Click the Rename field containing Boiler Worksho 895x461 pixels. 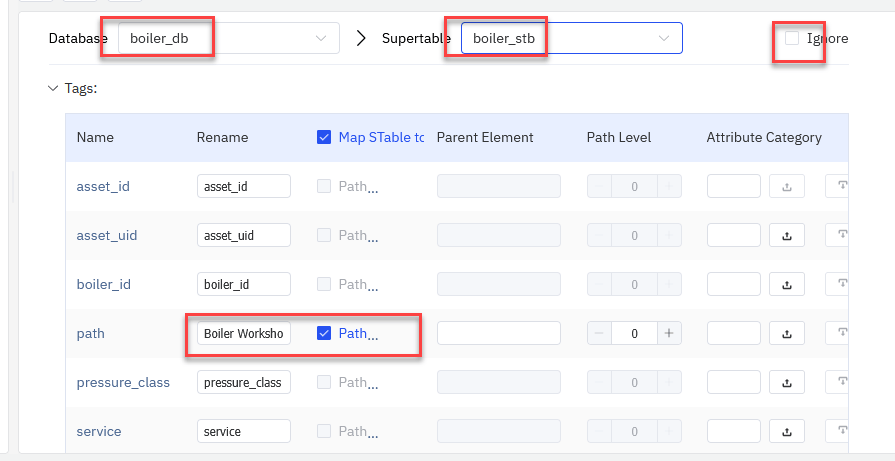pos(243,333)
